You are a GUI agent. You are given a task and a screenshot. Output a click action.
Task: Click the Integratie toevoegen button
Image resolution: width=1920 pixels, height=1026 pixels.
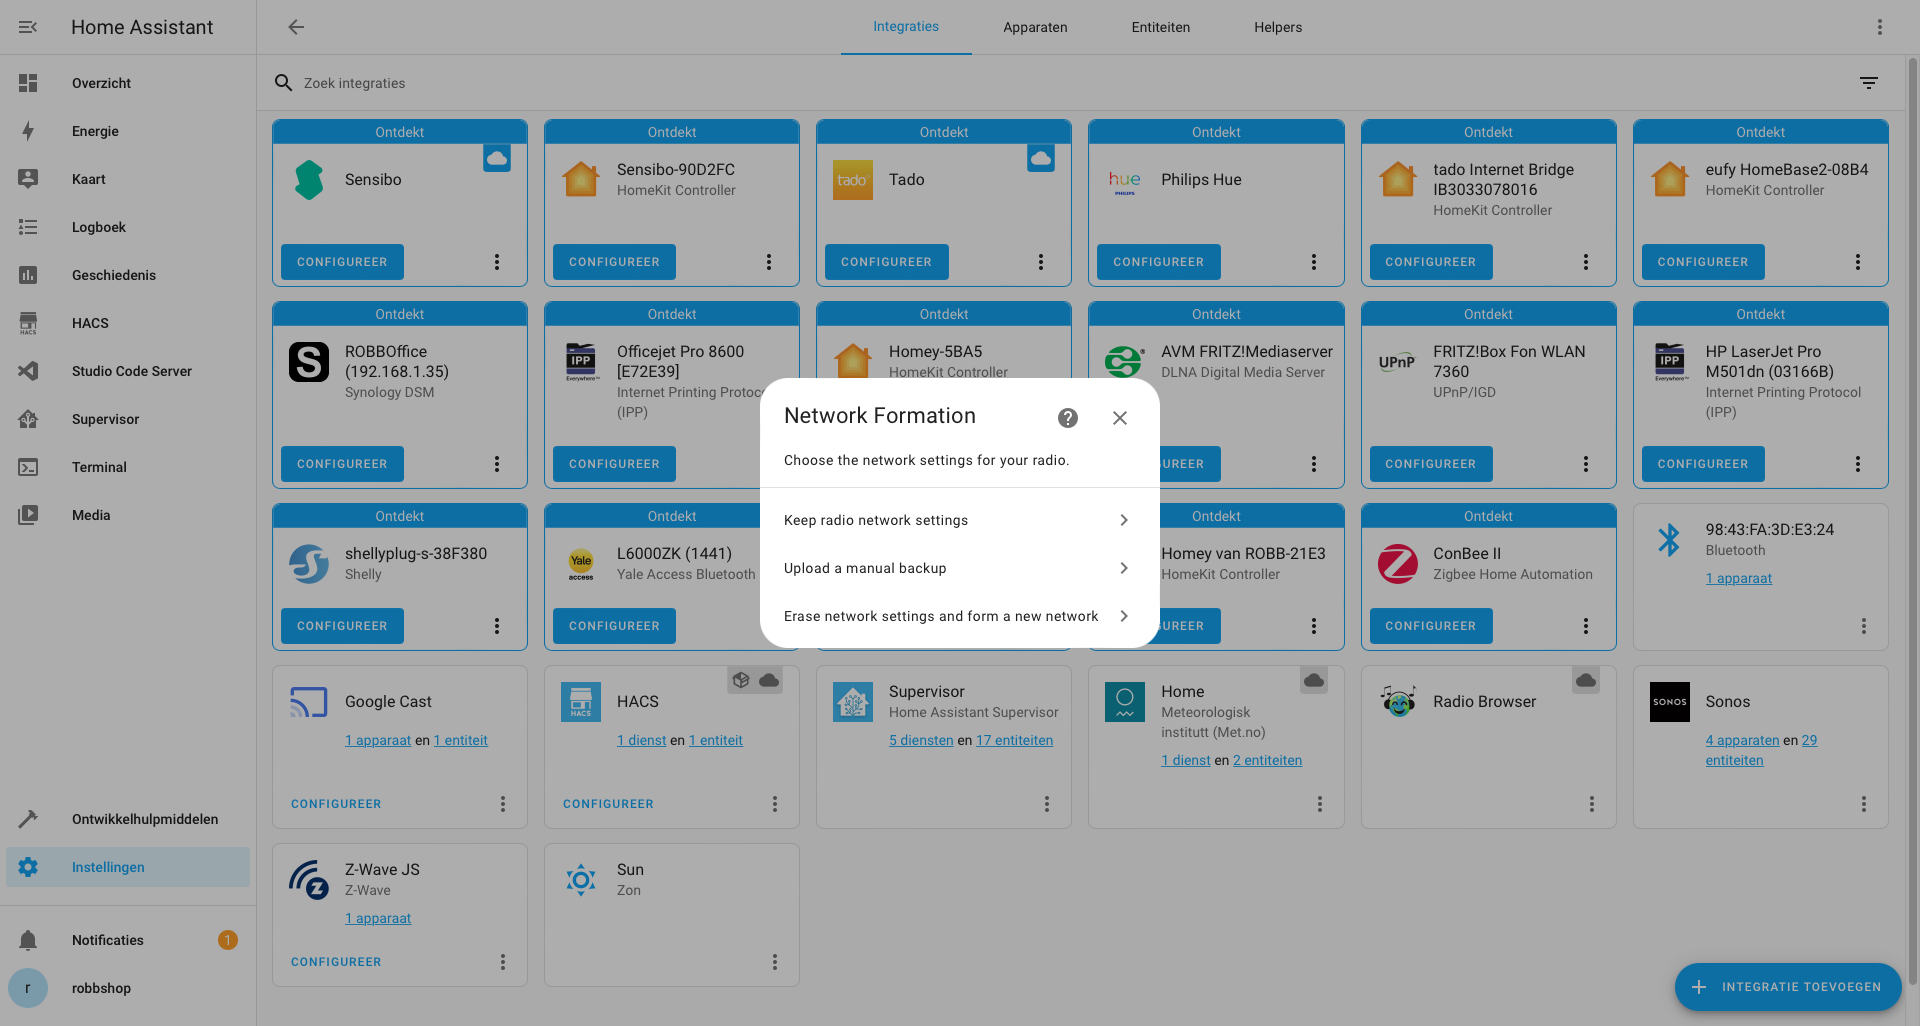[1788, 987]
